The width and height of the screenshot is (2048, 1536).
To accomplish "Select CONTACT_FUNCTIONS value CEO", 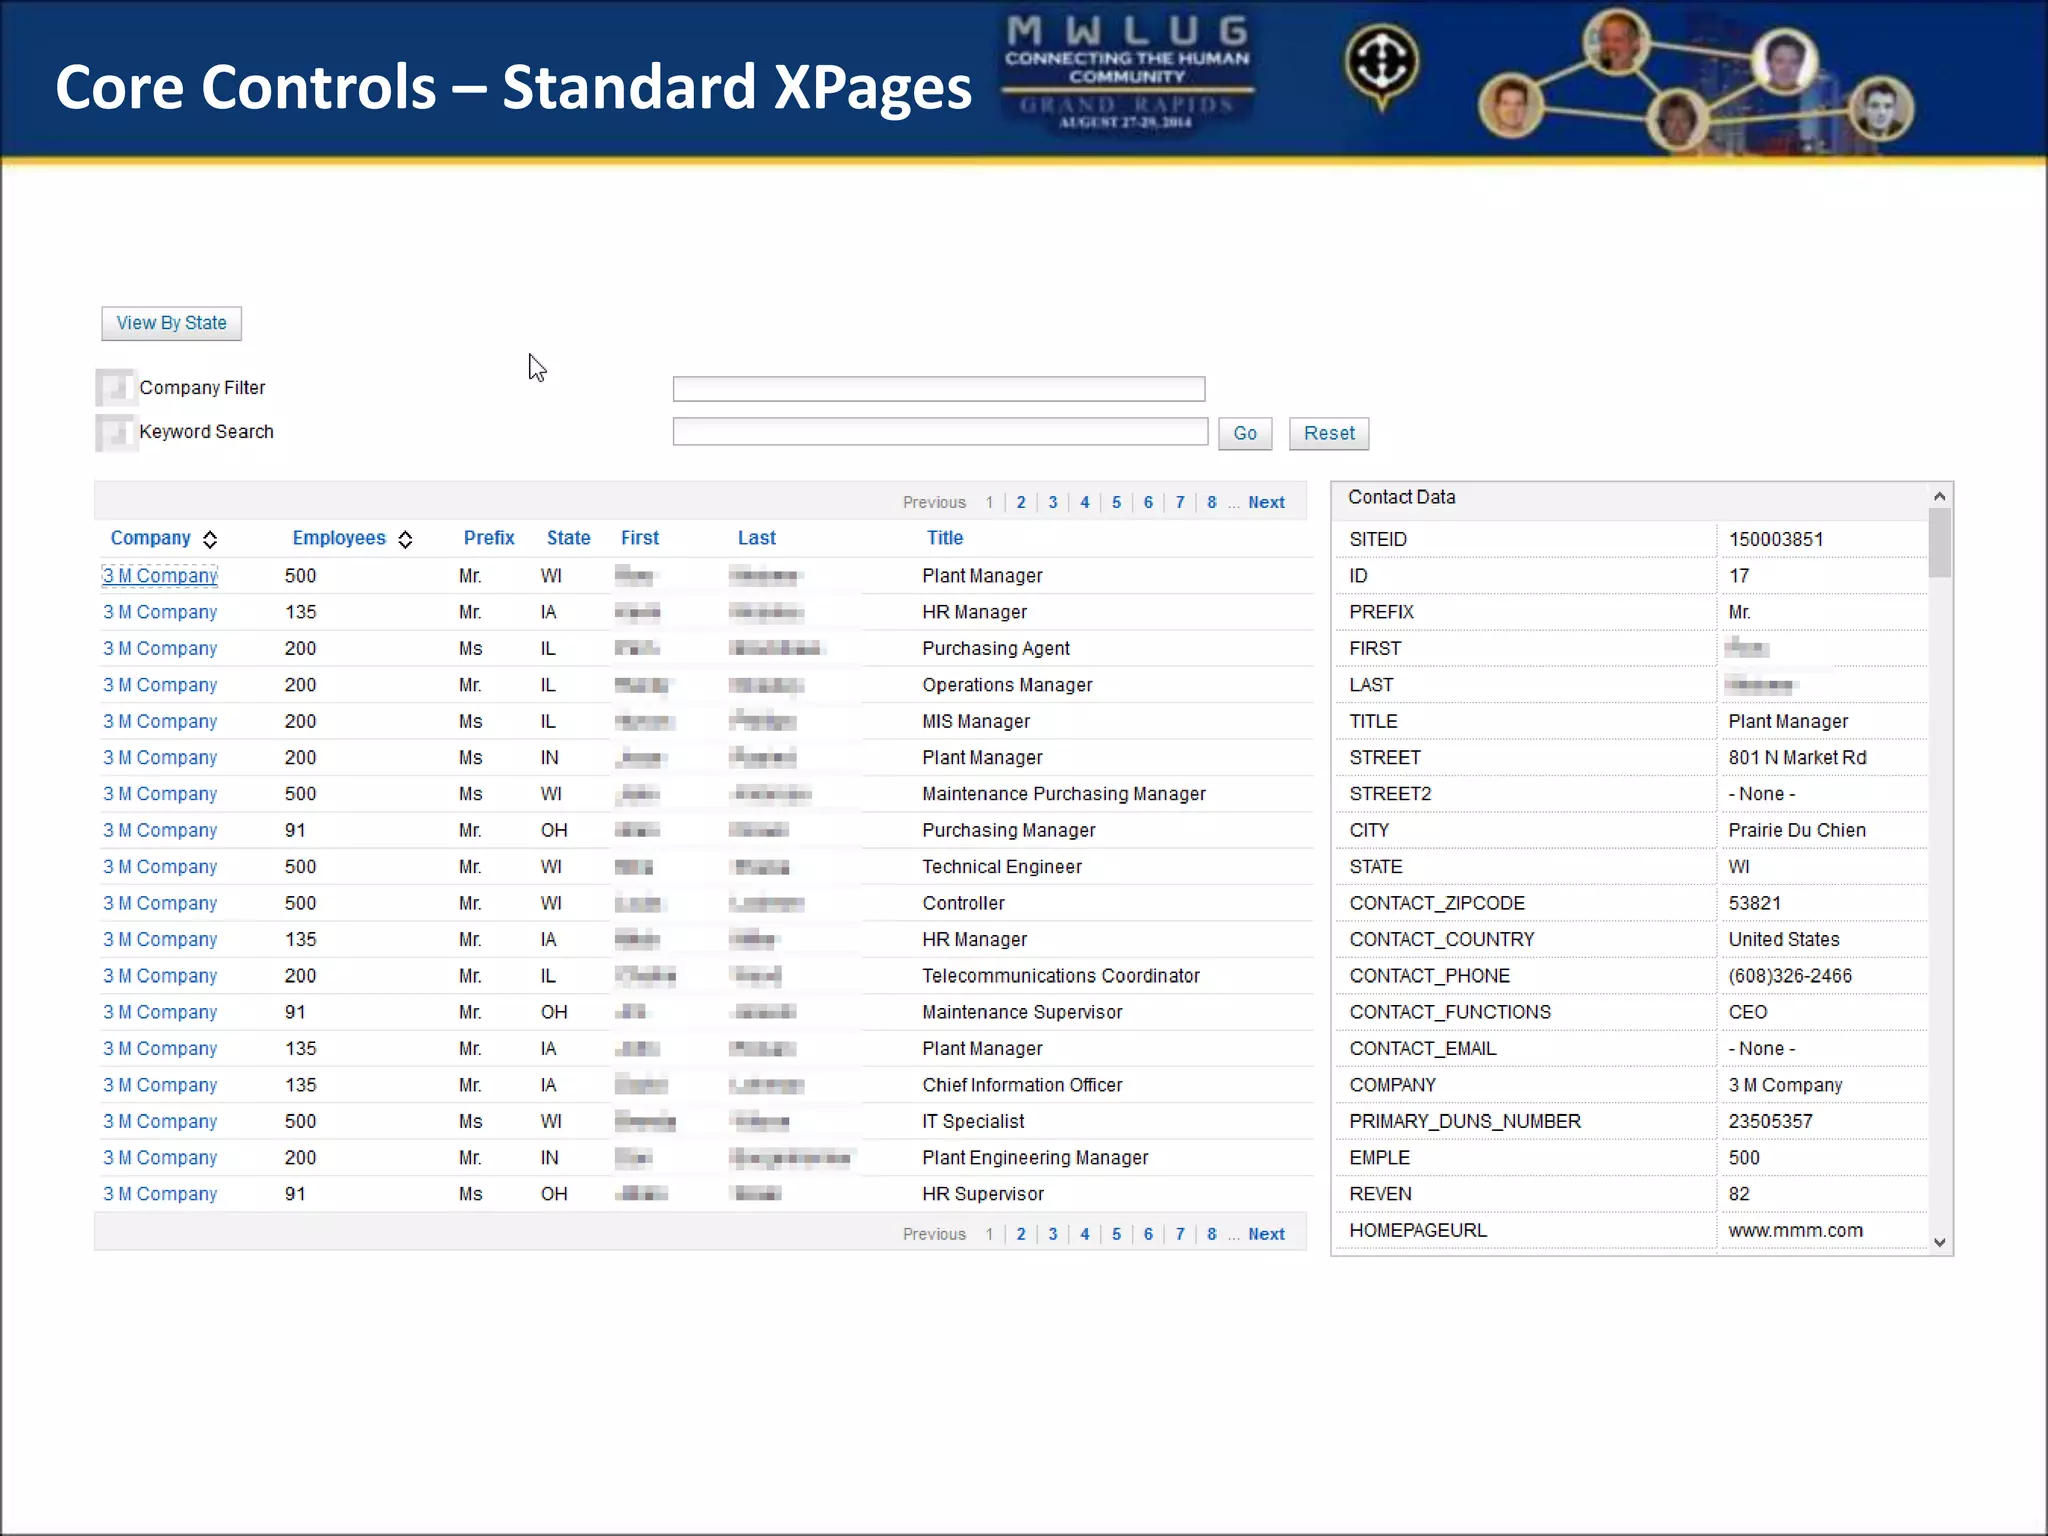I will point(1748,1012).
